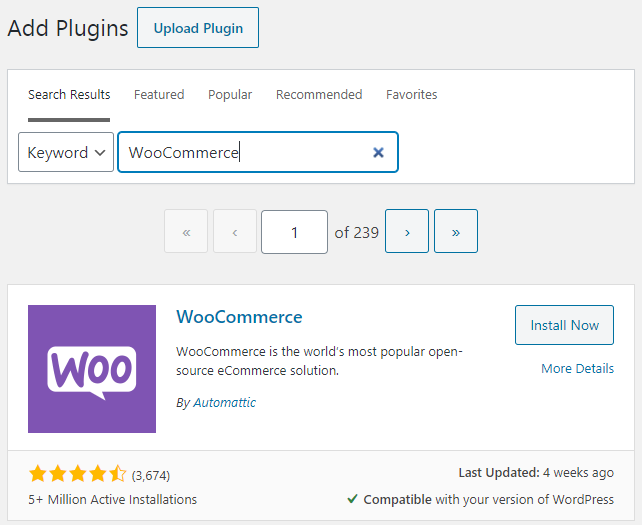Click the 'Add Plugins' page heading
This screenshot has height=525, width=642.
point(68,28)
